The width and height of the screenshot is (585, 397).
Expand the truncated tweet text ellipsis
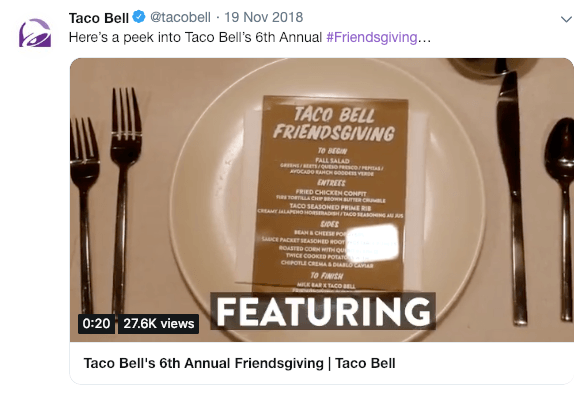(424, 37)
